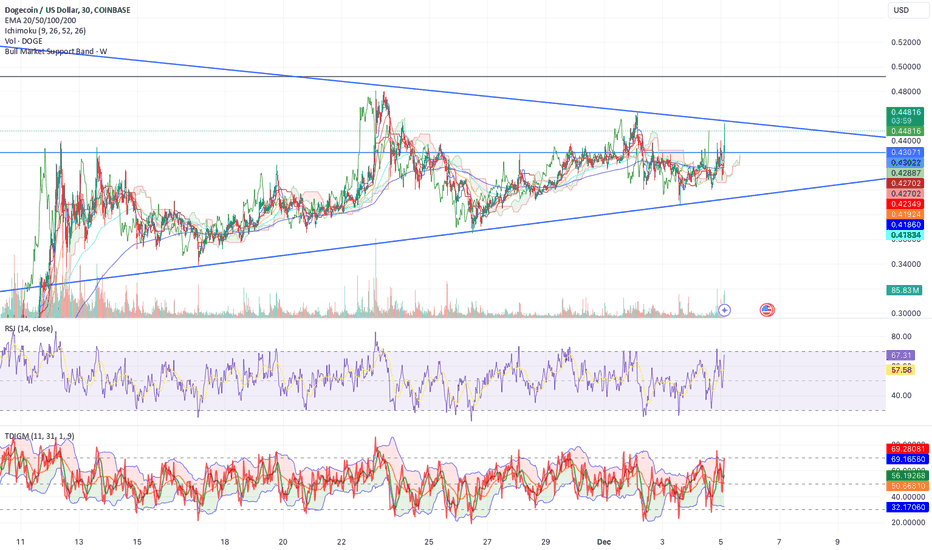This screenshot has height=550, width=932.
Task: Select the EMA 20/50/100/200 indicator label
Action: point(40,20)
